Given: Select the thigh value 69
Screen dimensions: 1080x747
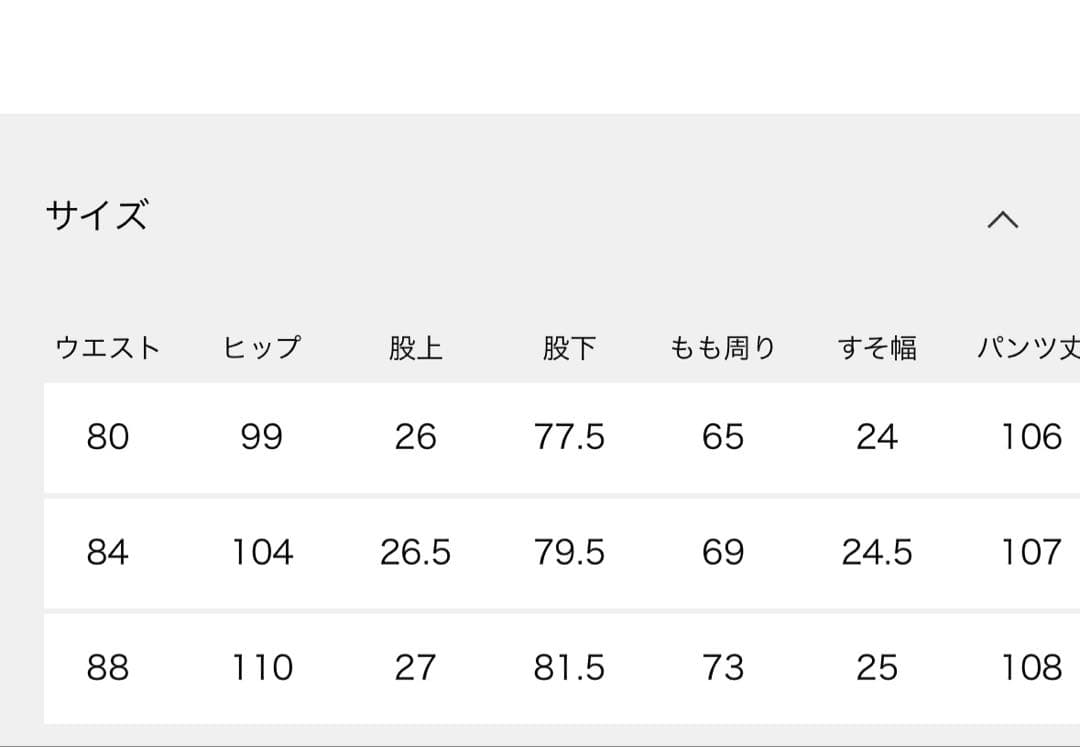Looking at the screenshot, I should [x=724, y=552].
